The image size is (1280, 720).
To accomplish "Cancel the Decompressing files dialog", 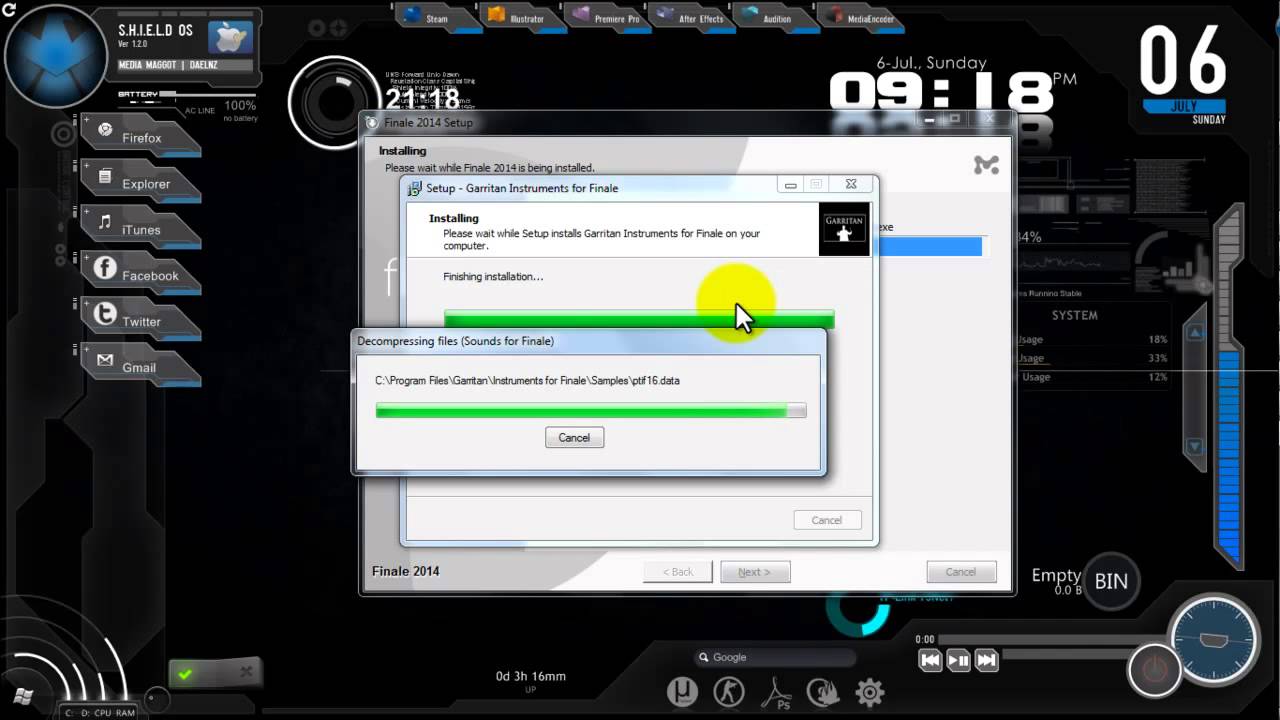I will coord(574,437).
